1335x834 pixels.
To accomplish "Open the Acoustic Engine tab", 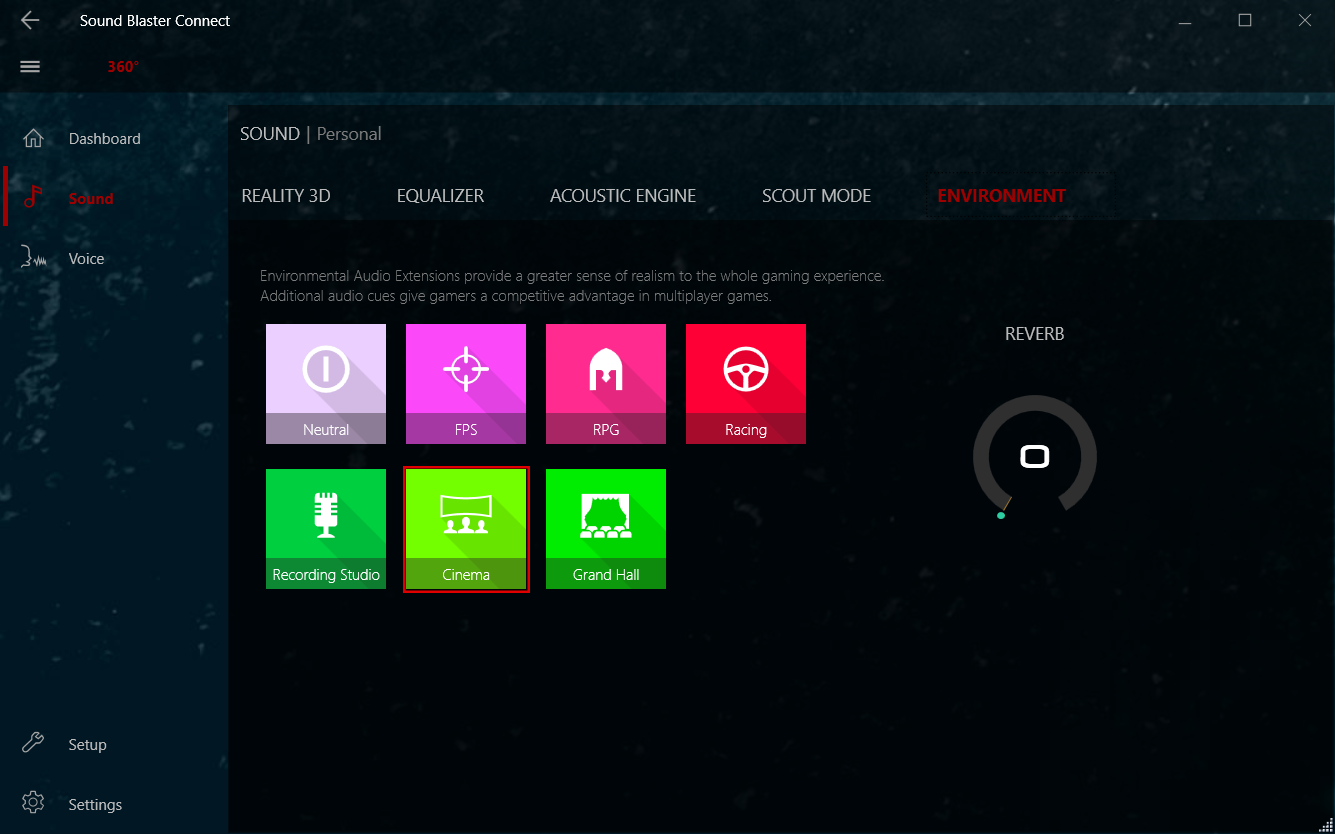I will (x=623, y=196).
